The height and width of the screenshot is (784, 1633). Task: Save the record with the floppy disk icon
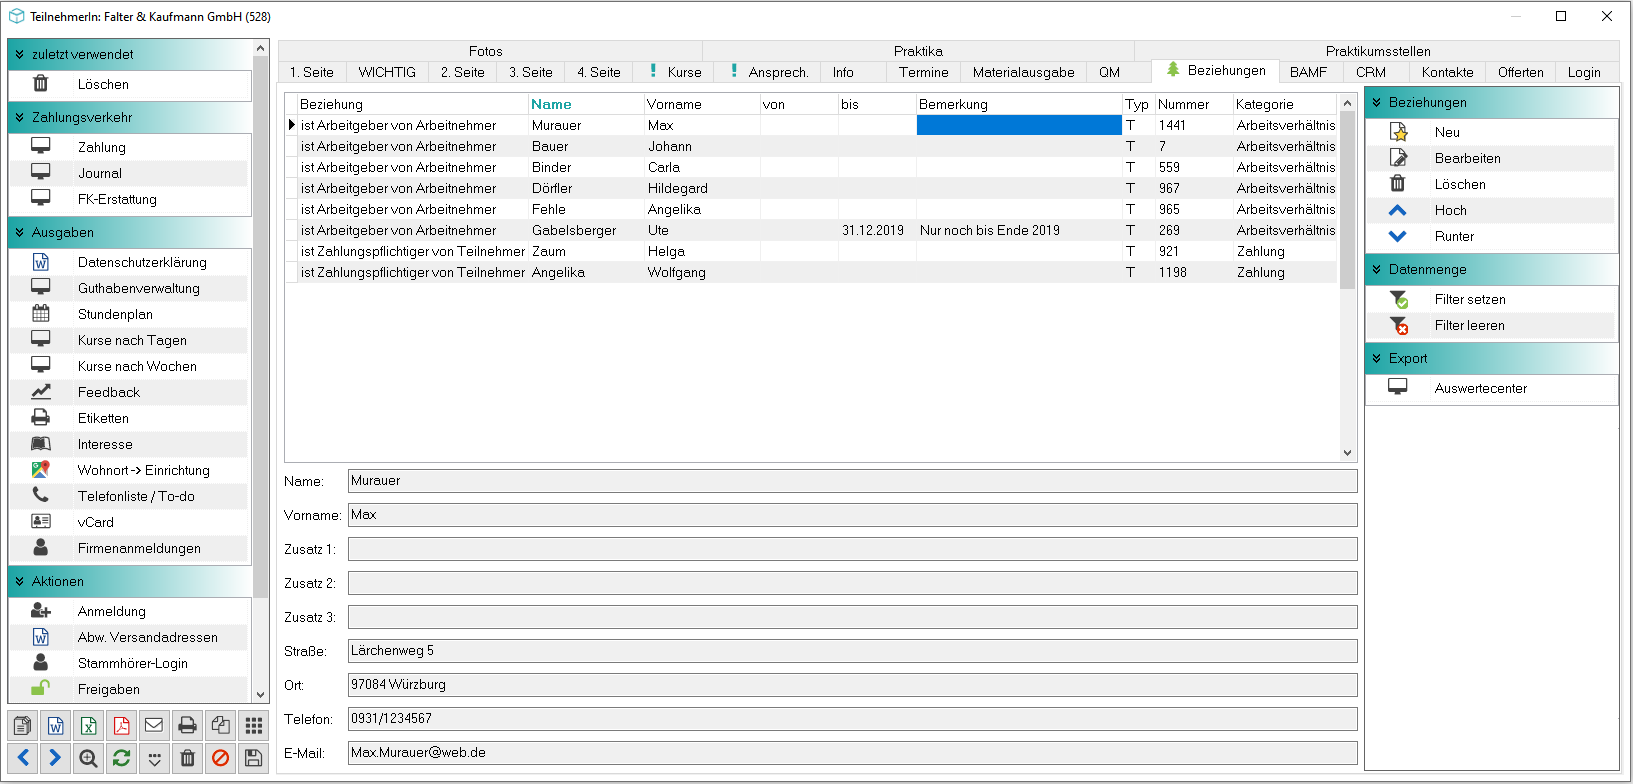254,758
